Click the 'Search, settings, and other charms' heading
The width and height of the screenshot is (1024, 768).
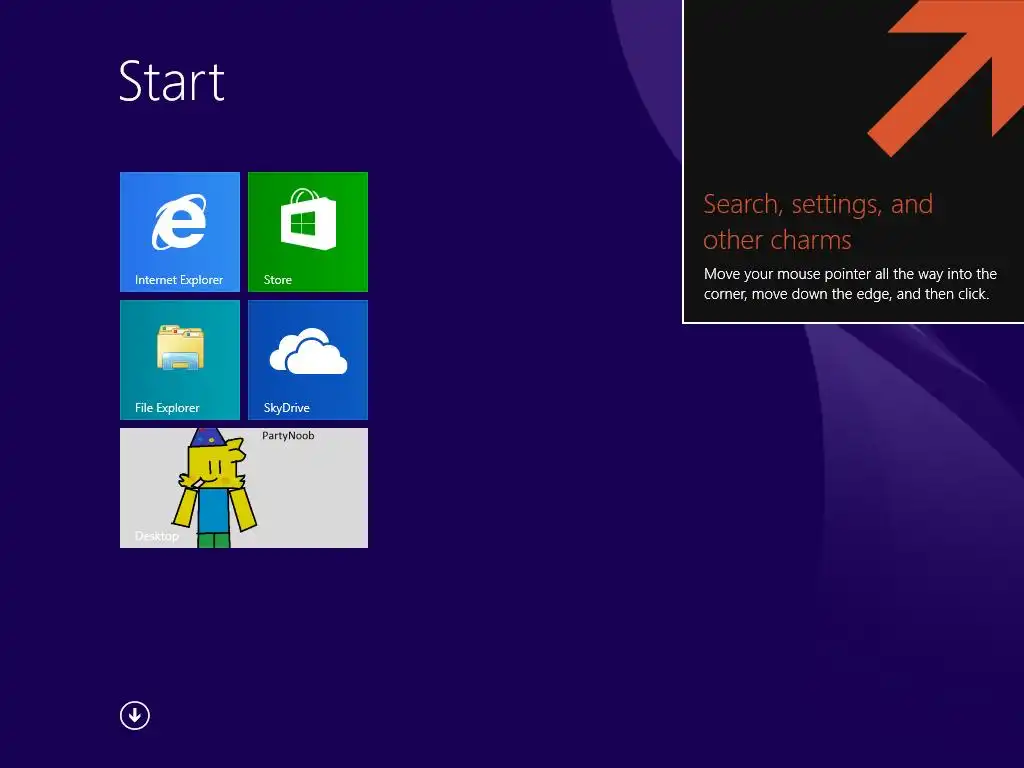[818, 222]
